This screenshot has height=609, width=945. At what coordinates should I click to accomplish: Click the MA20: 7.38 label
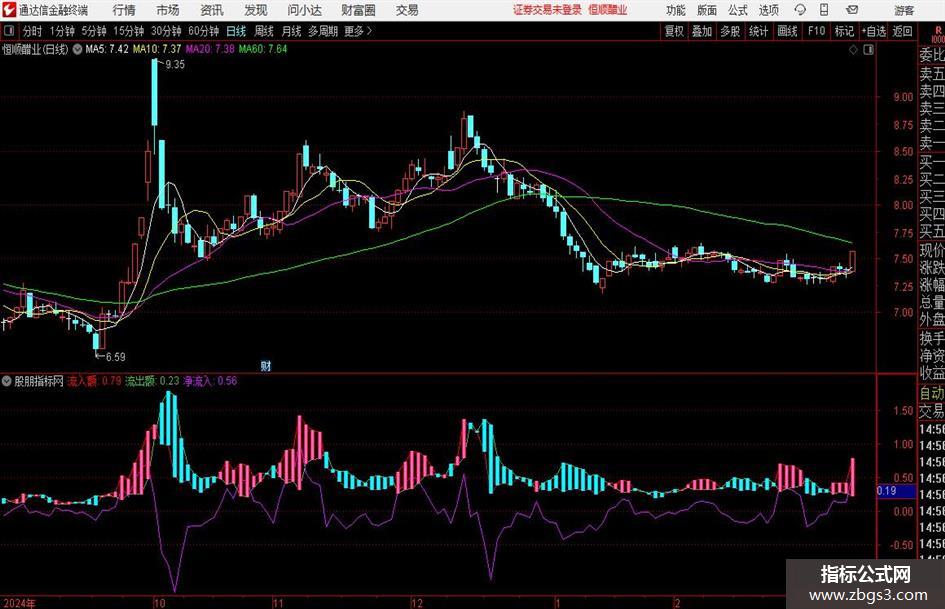tap(210, 49)
